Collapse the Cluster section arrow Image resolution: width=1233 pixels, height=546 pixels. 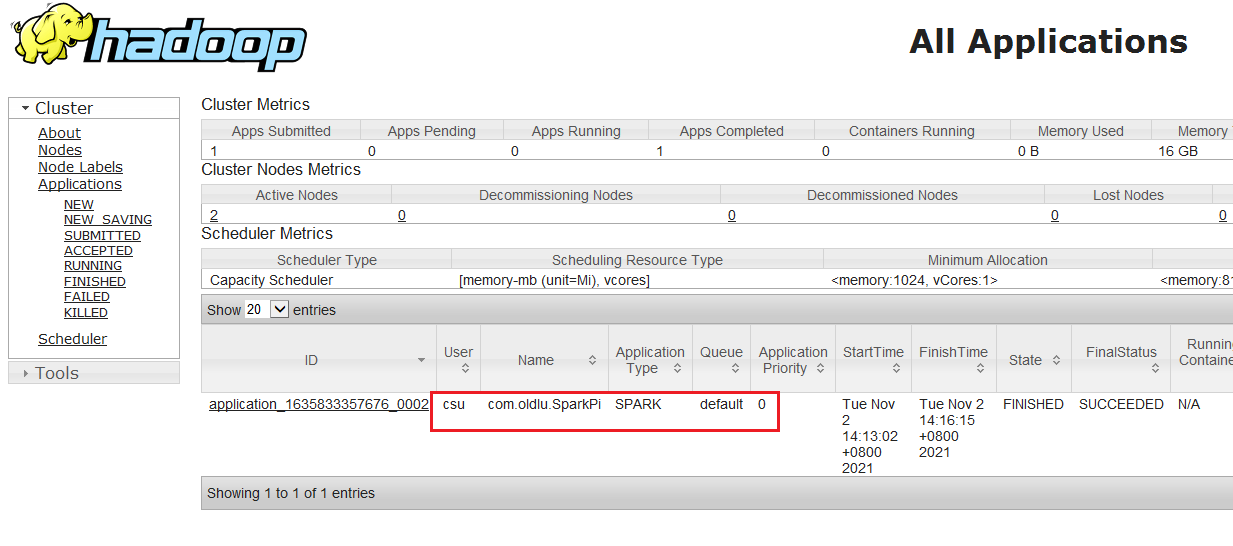[24, 109]
